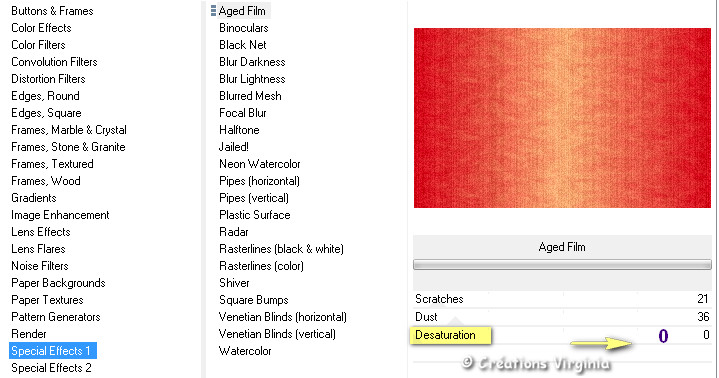Screen dimensions: 719x378
Task: Select the Buttons & Frames category
Action: click(52, 11)
